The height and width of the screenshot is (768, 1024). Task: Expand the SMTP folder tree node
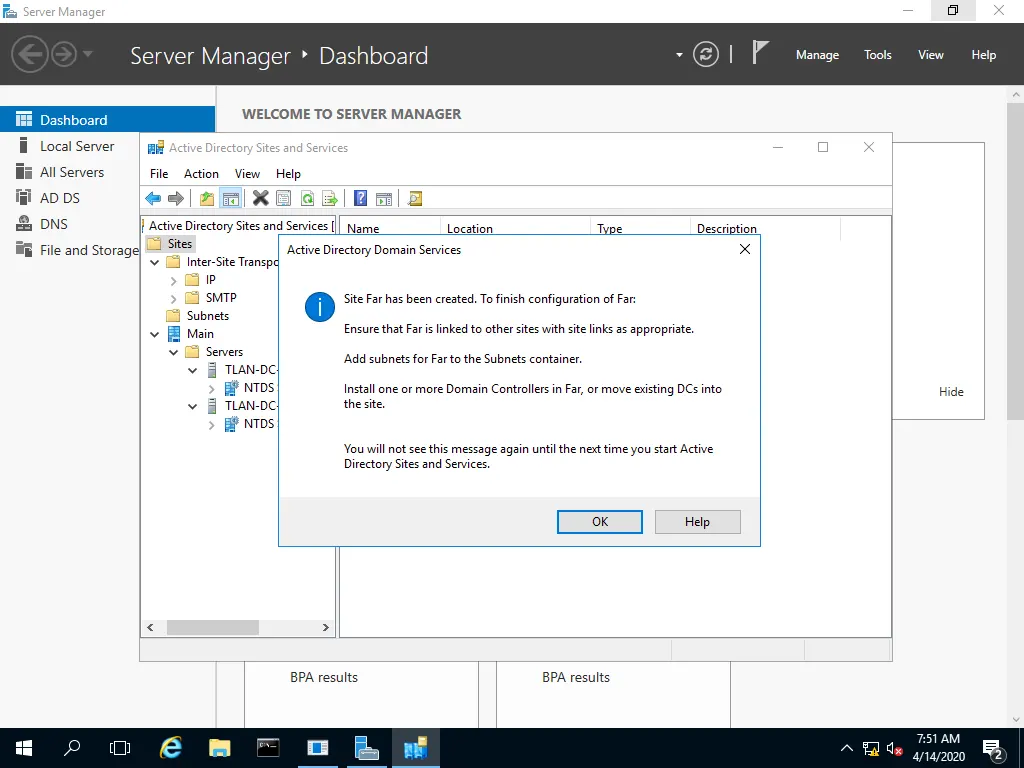pyautogui.click(x=173, y=298)
